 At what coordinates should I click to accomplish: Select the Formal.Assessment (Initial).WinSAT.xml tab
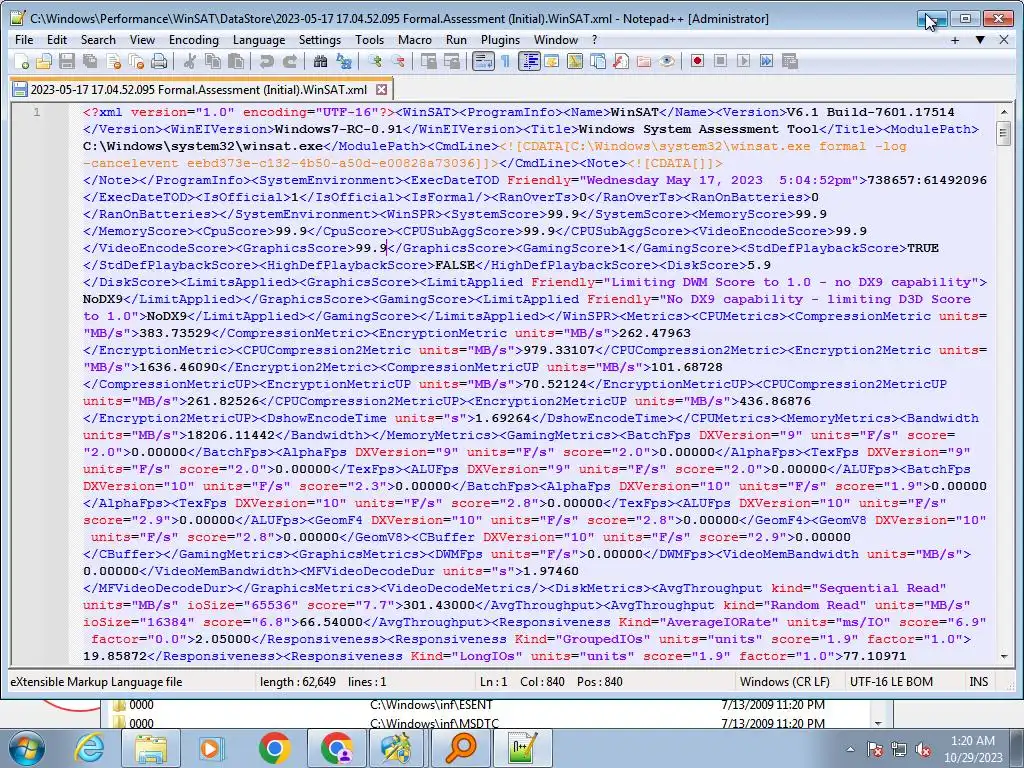point(199,89)
